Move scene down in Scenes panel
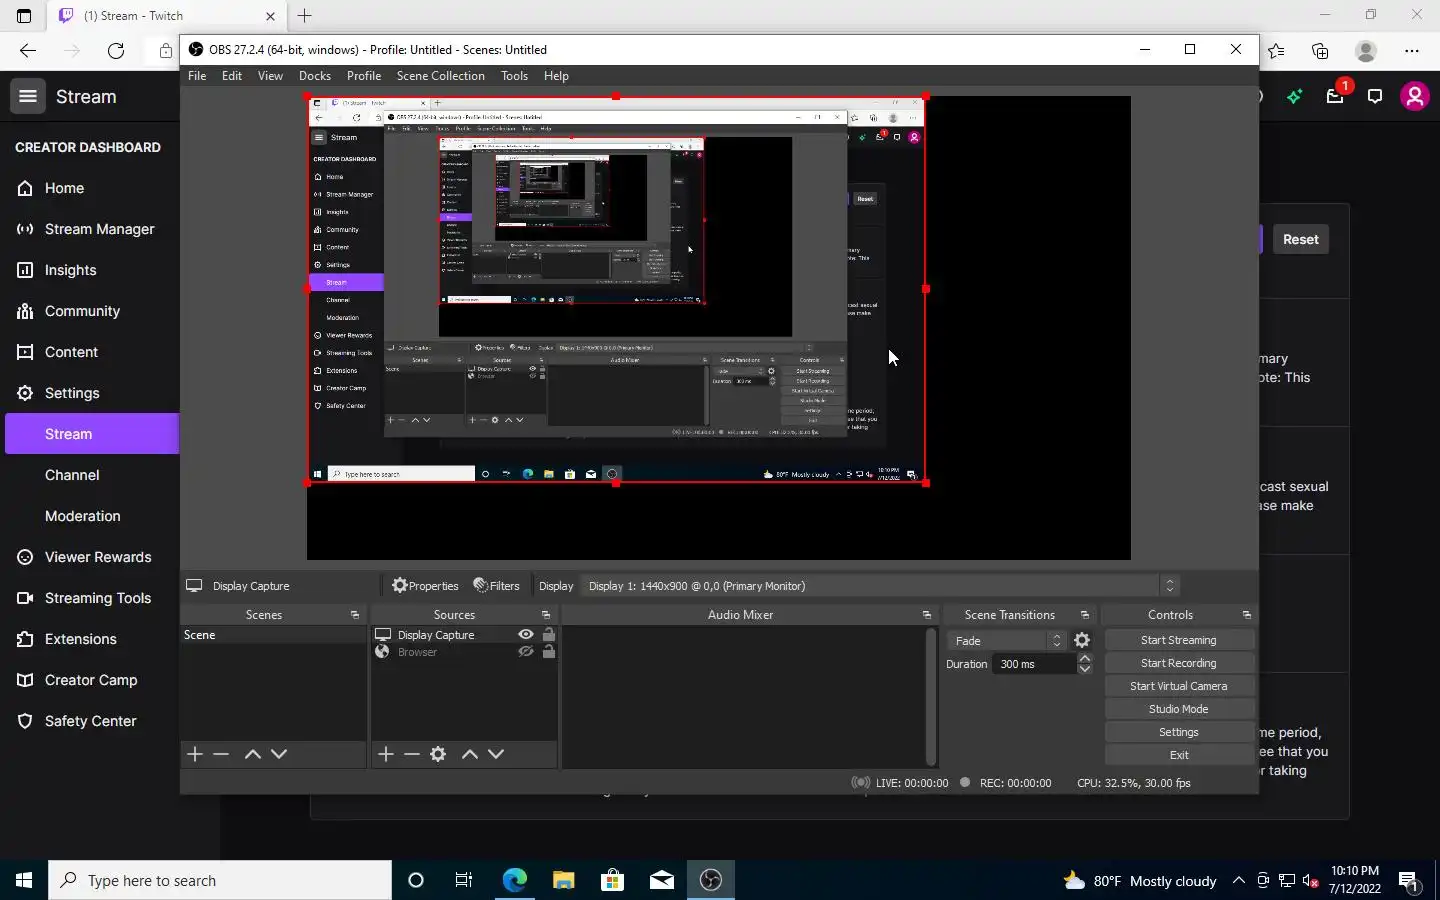This screenshot has height=900, width=1440. (279, 754)
